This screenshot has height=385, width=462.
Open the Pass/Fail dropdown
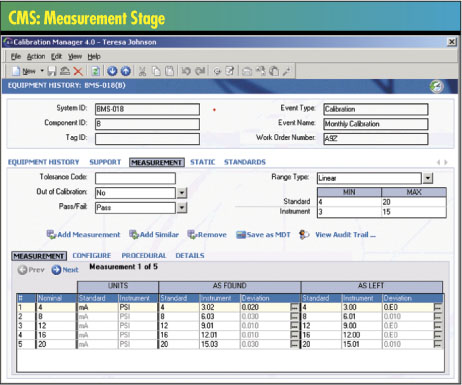pos(182,208)
